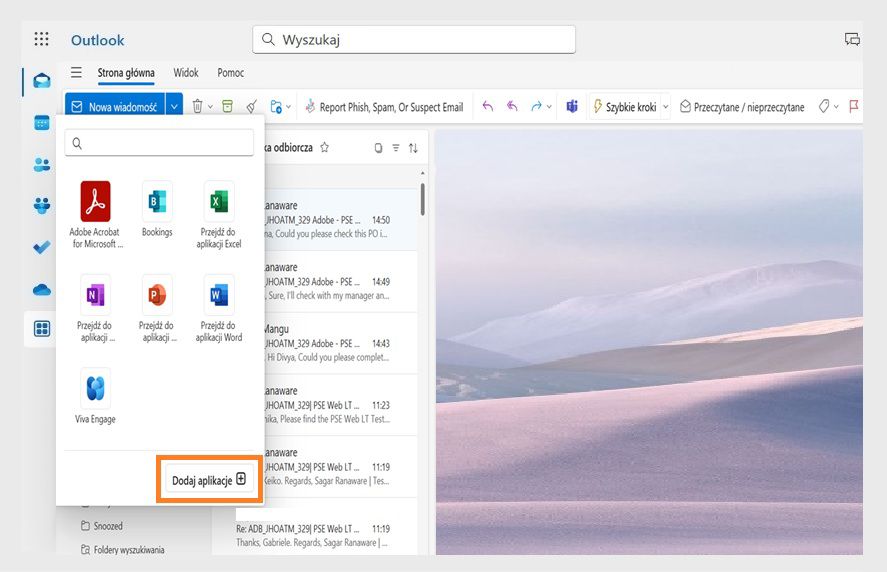Image resolution: width=887 pixels, height=572 pixels.
Task: Click the Teams share icon
Action: coord(572,106)
